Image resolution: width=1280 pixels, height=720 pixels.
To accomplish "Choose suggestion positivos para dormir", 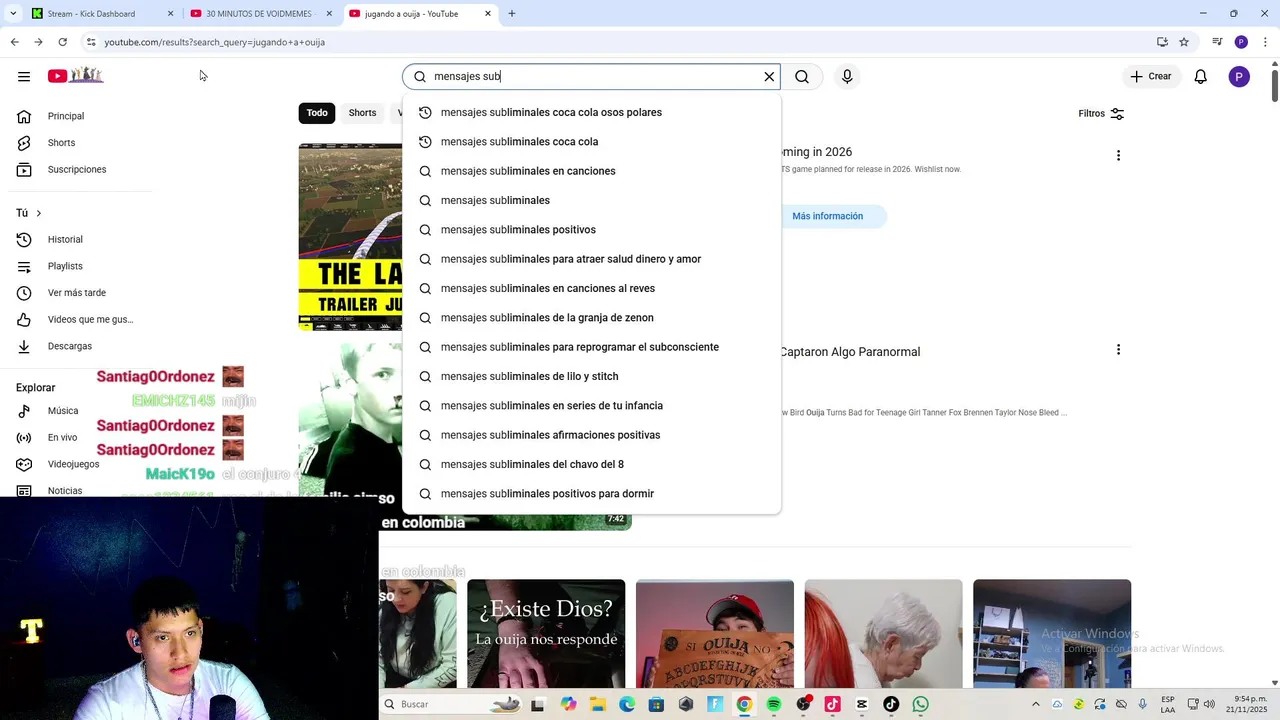I will point(591,494).
